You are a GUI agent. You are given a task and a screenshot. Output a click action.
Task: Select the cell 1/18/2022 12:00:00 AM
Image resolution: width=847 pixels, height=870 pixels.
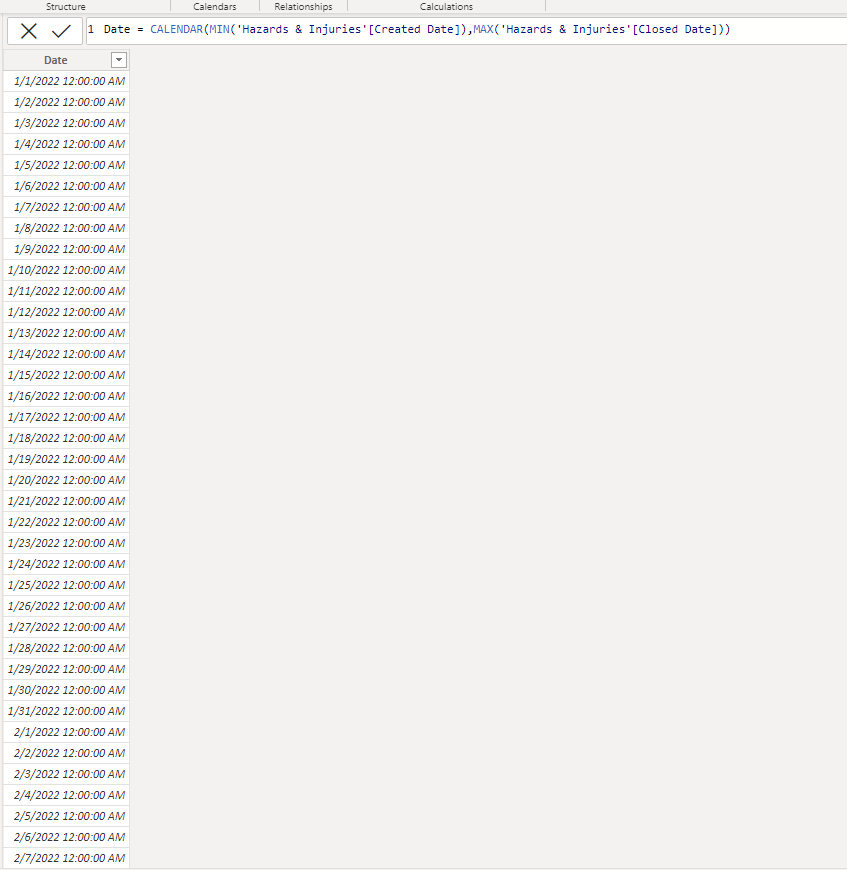pyautogui.click(x=66, y=438)
